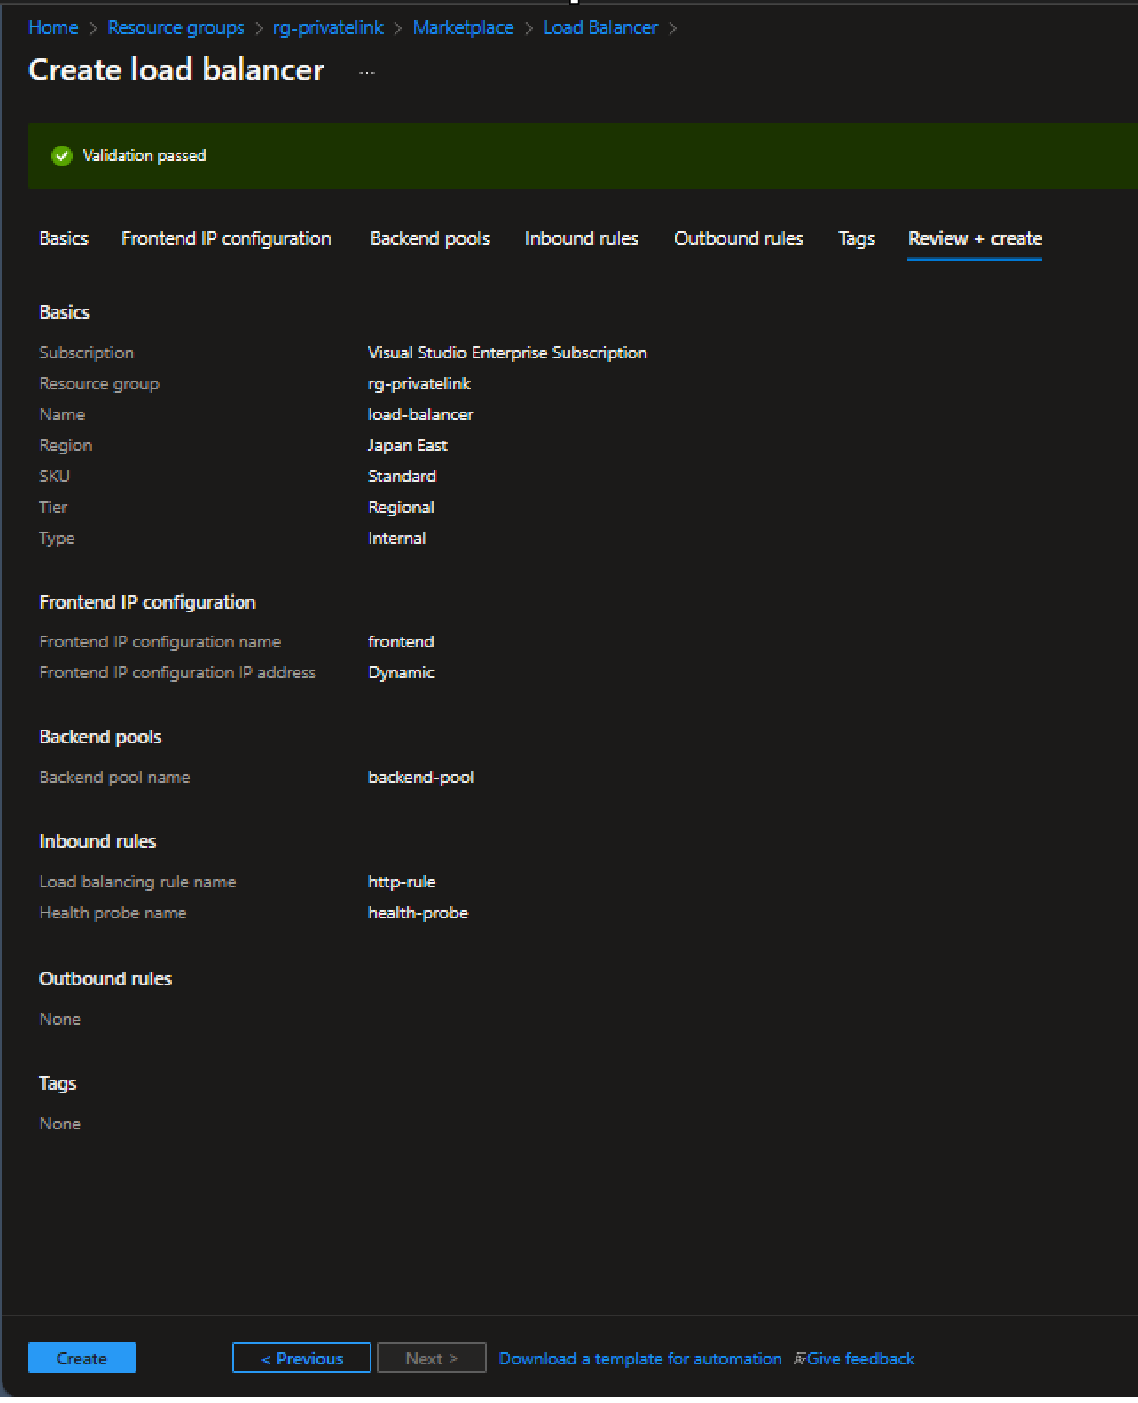Image resolution: width=1138 pixels, height=1403 pixels.
Task: Navigate to rg-privatelink breadcrumb
Action: [x=328, y=27]
